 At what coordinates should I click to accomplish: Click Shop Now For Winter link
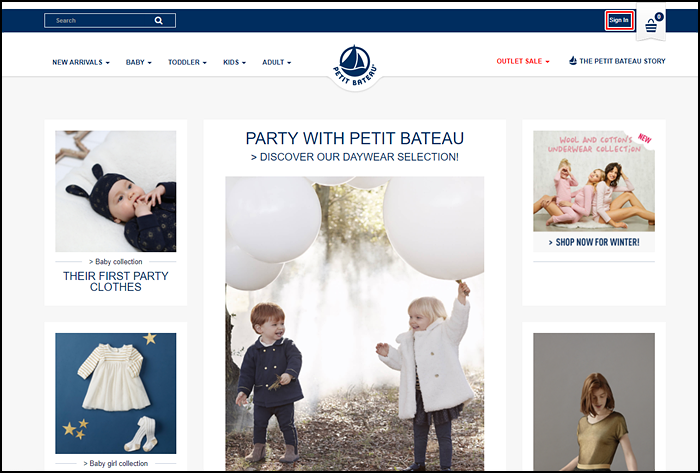(x=594, y=242)
